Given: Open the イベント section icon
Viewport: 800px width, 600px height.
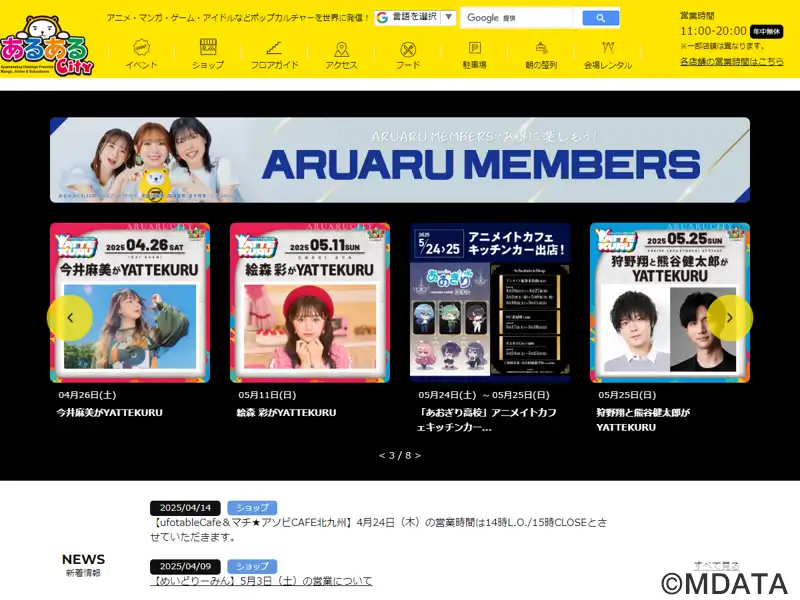Looking at the screenshot, I should (141, 48).
